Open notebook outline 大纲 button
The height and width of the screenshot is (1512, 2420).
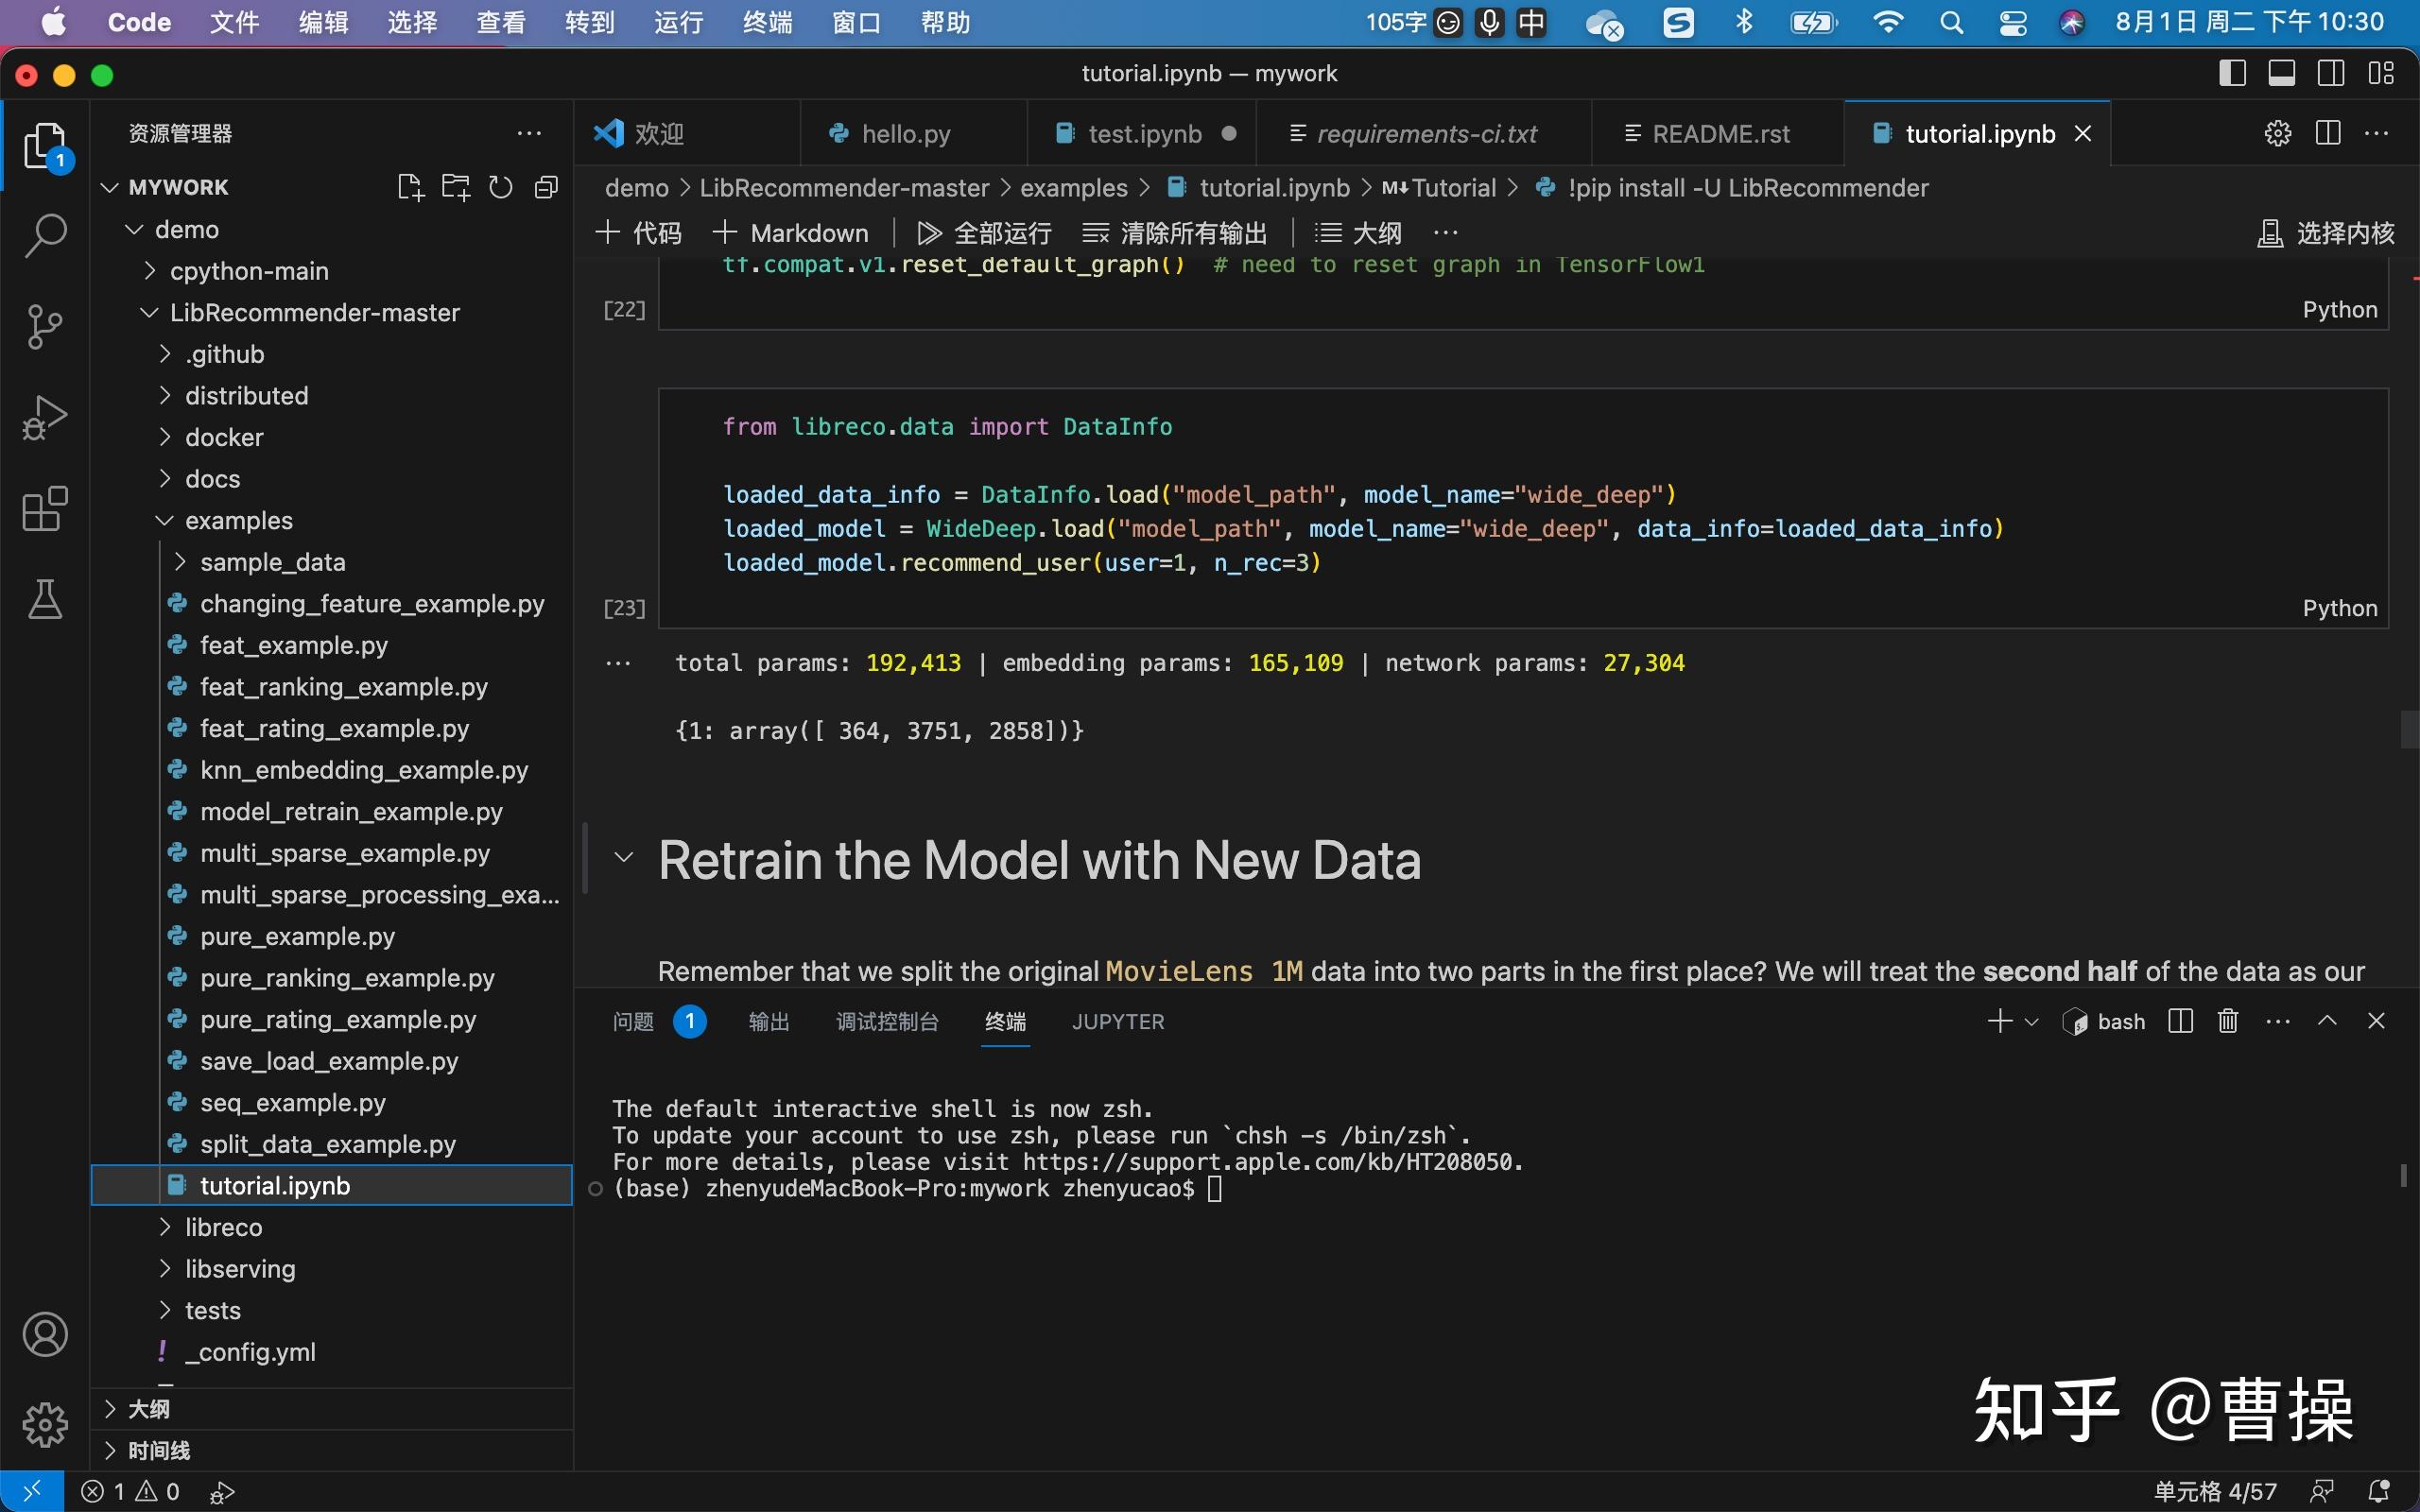click(x=1357, y=233)
